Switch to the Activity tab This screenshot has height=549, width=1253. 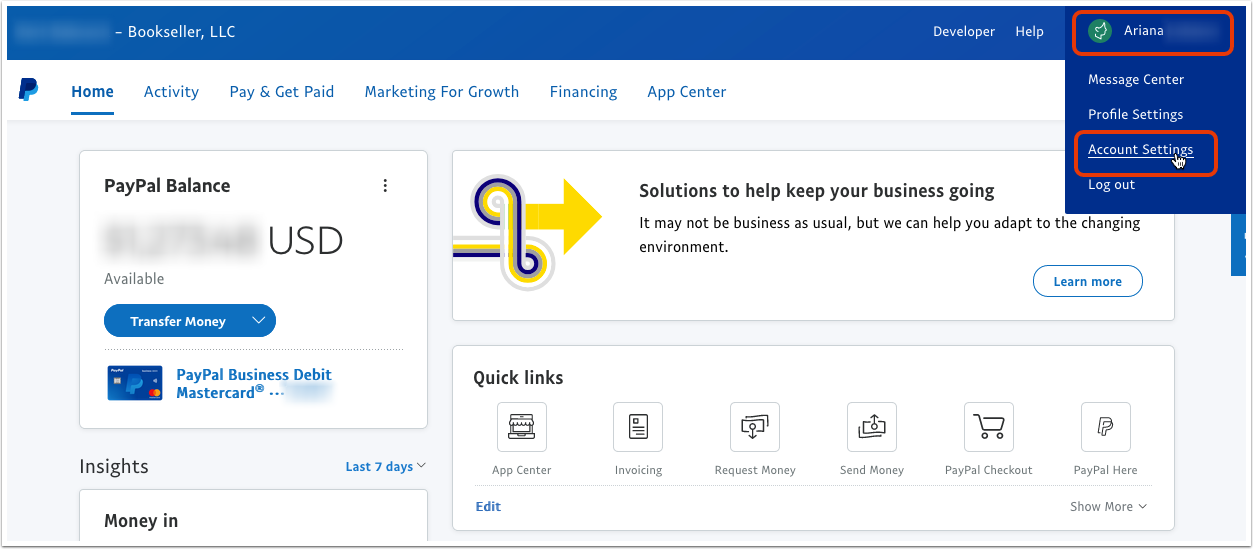coord(171,92)
